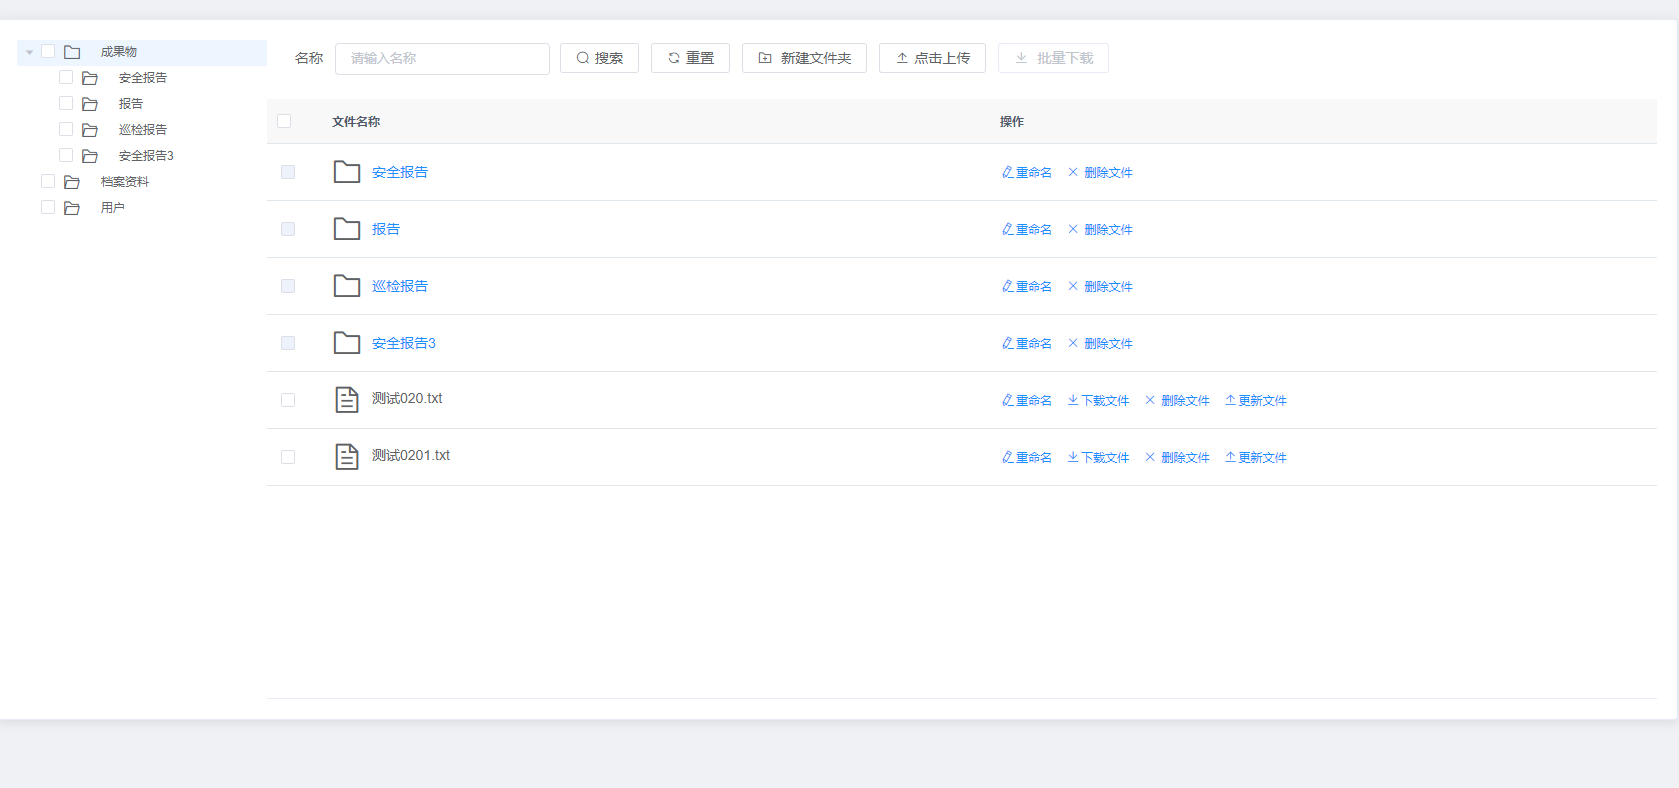Rename the 巡检报告 folder via 重命名

(x=1027, y=287)
